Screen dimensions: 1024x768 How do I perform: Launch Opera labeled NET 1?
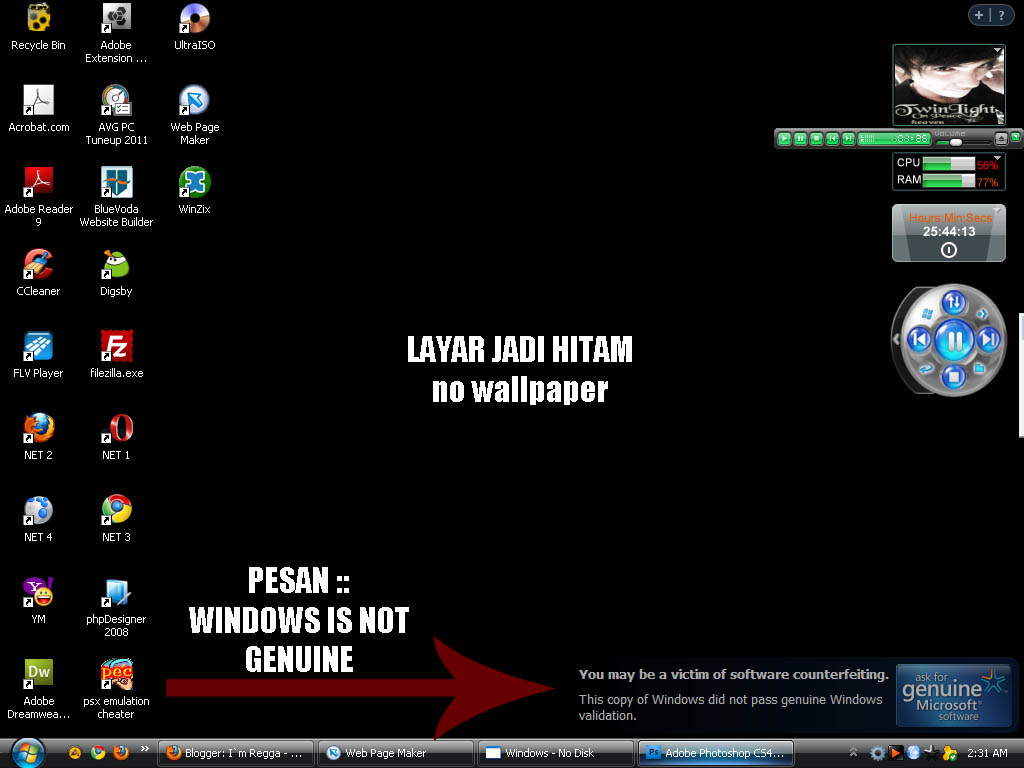pyautogui.click(x=116, y=437)
